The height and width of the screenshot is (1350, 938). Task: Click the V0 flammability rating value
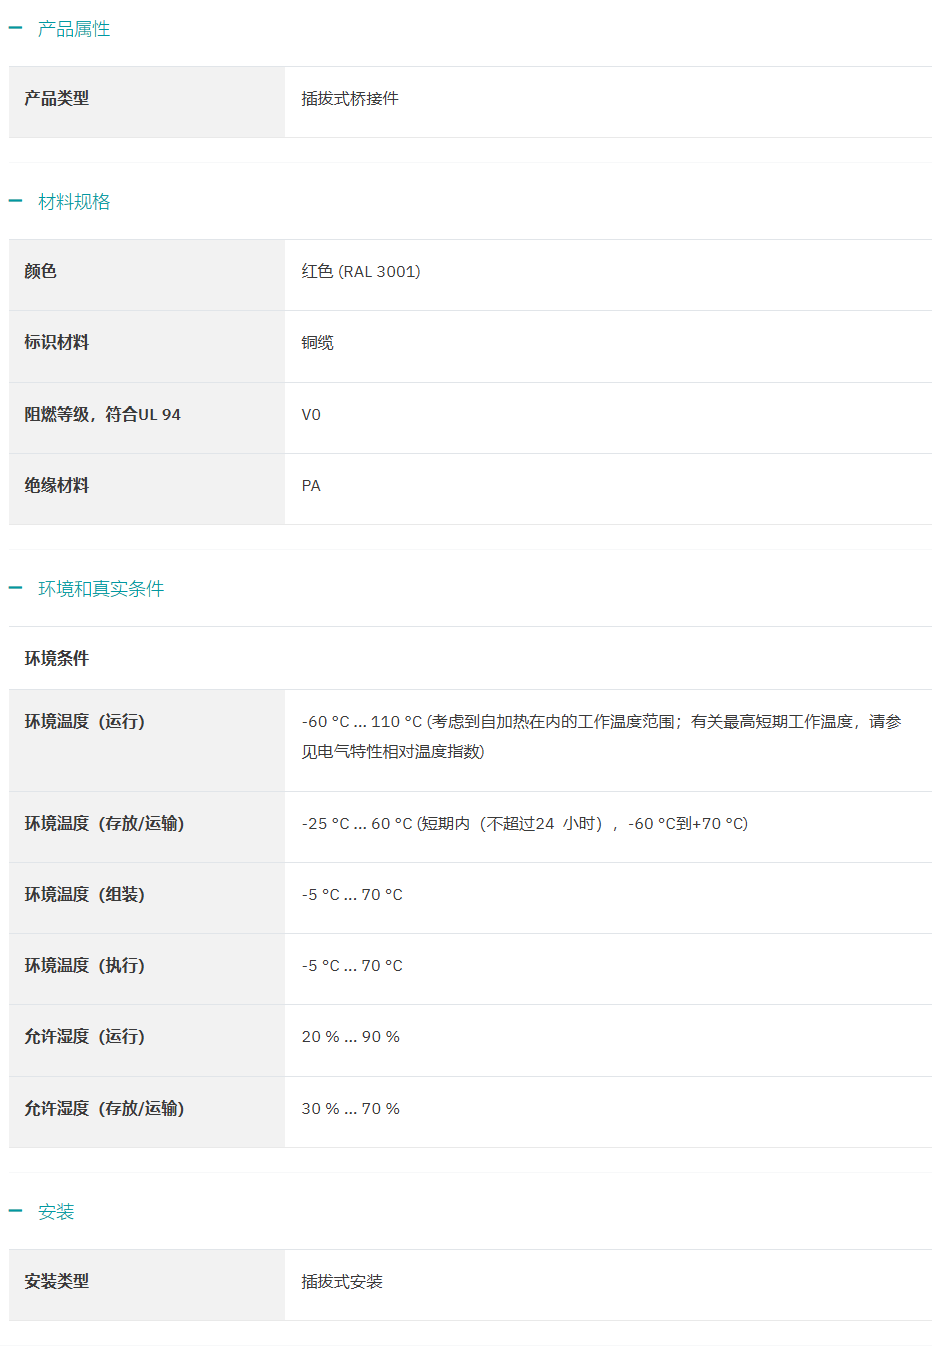click(311, 414)
